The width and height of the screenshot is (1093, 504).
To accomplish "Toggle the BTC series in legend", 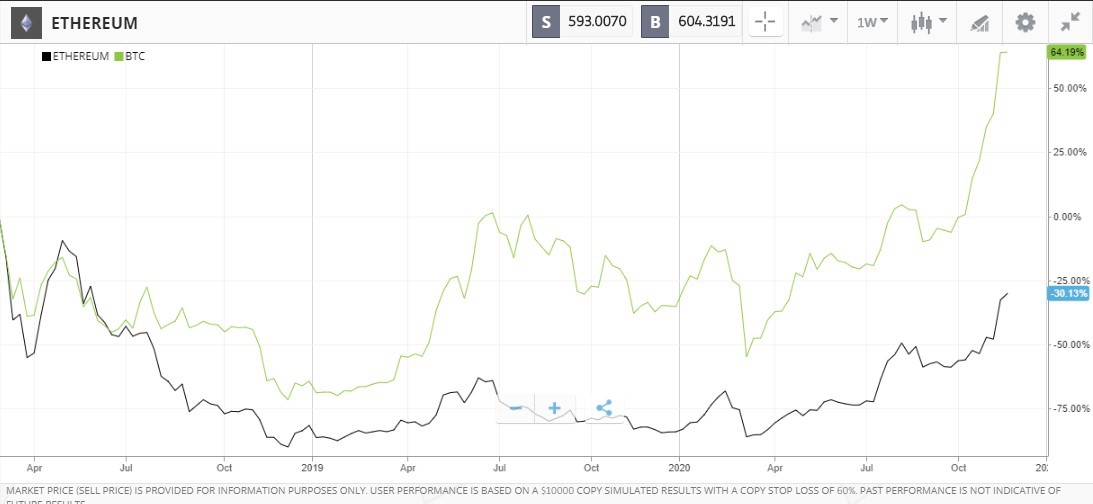I will coord(136,57).
